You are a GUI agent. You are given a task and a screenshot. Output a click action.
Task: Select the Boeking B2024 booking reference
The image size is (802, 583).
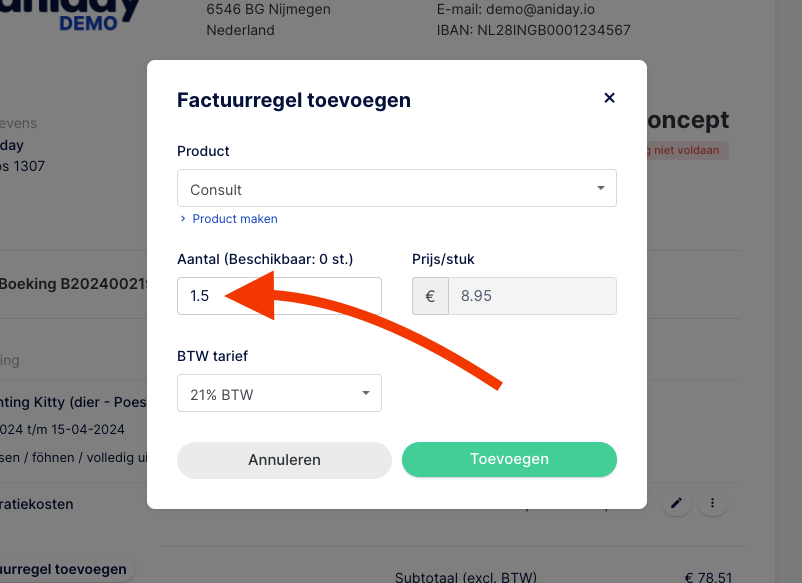pyautogui.click(x=74, y=284)
